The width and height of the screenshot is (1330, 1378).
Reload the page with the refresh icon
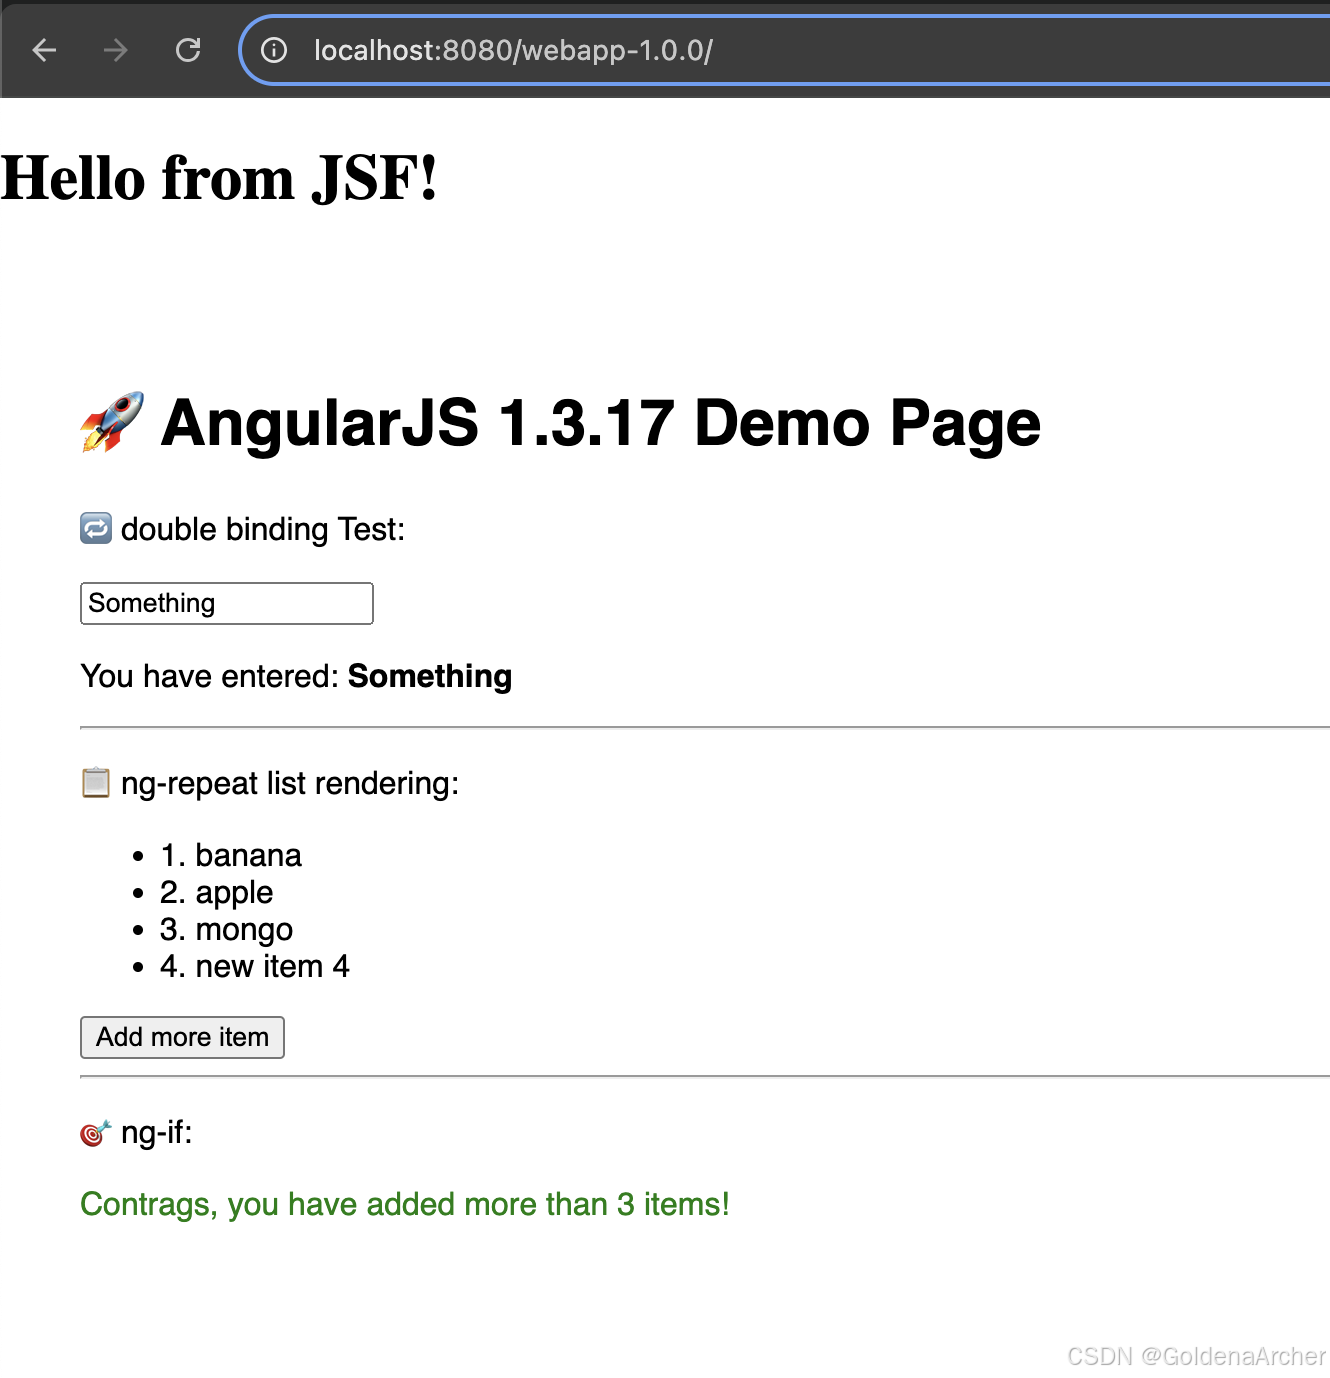188,50
